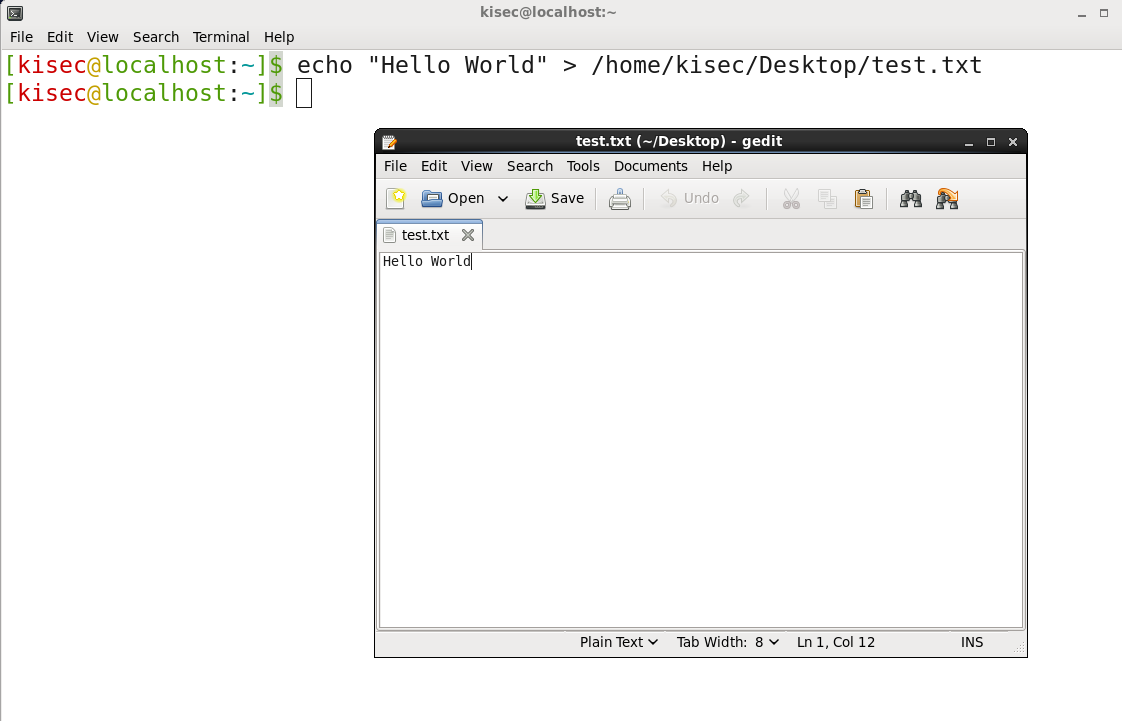Viewport: 1122px width, 721px height.
Task: Open the Tab Width dropdown
Action: 728,642
